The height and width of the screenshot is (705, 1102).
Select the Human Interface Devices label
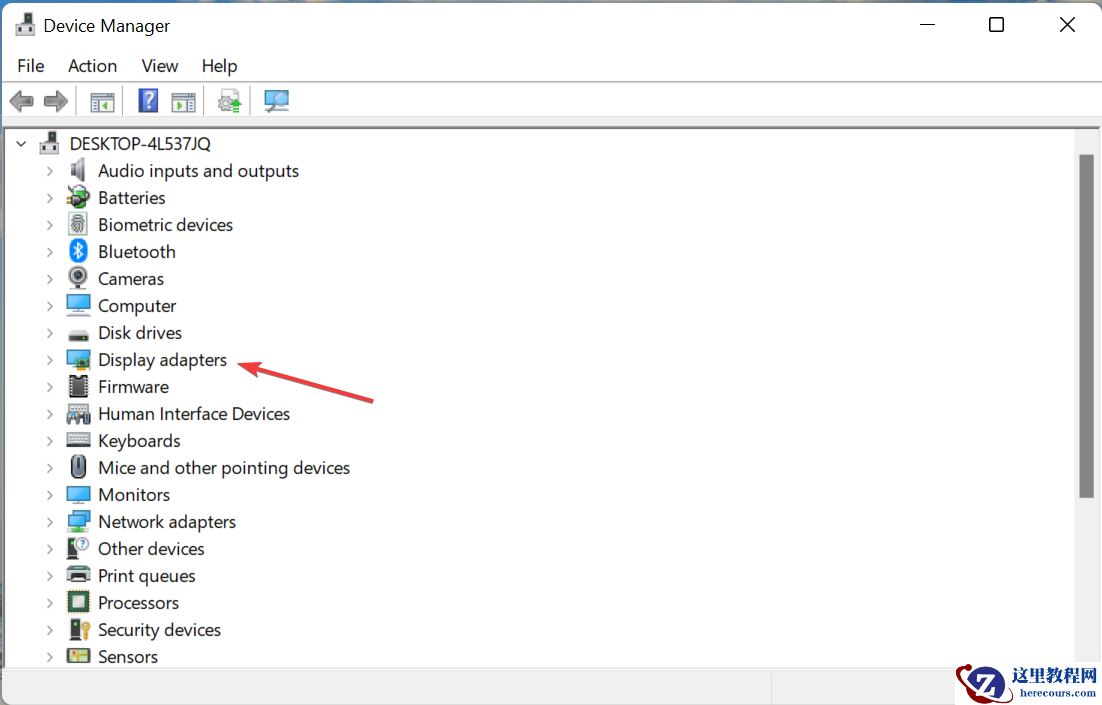tap(194, 413)
